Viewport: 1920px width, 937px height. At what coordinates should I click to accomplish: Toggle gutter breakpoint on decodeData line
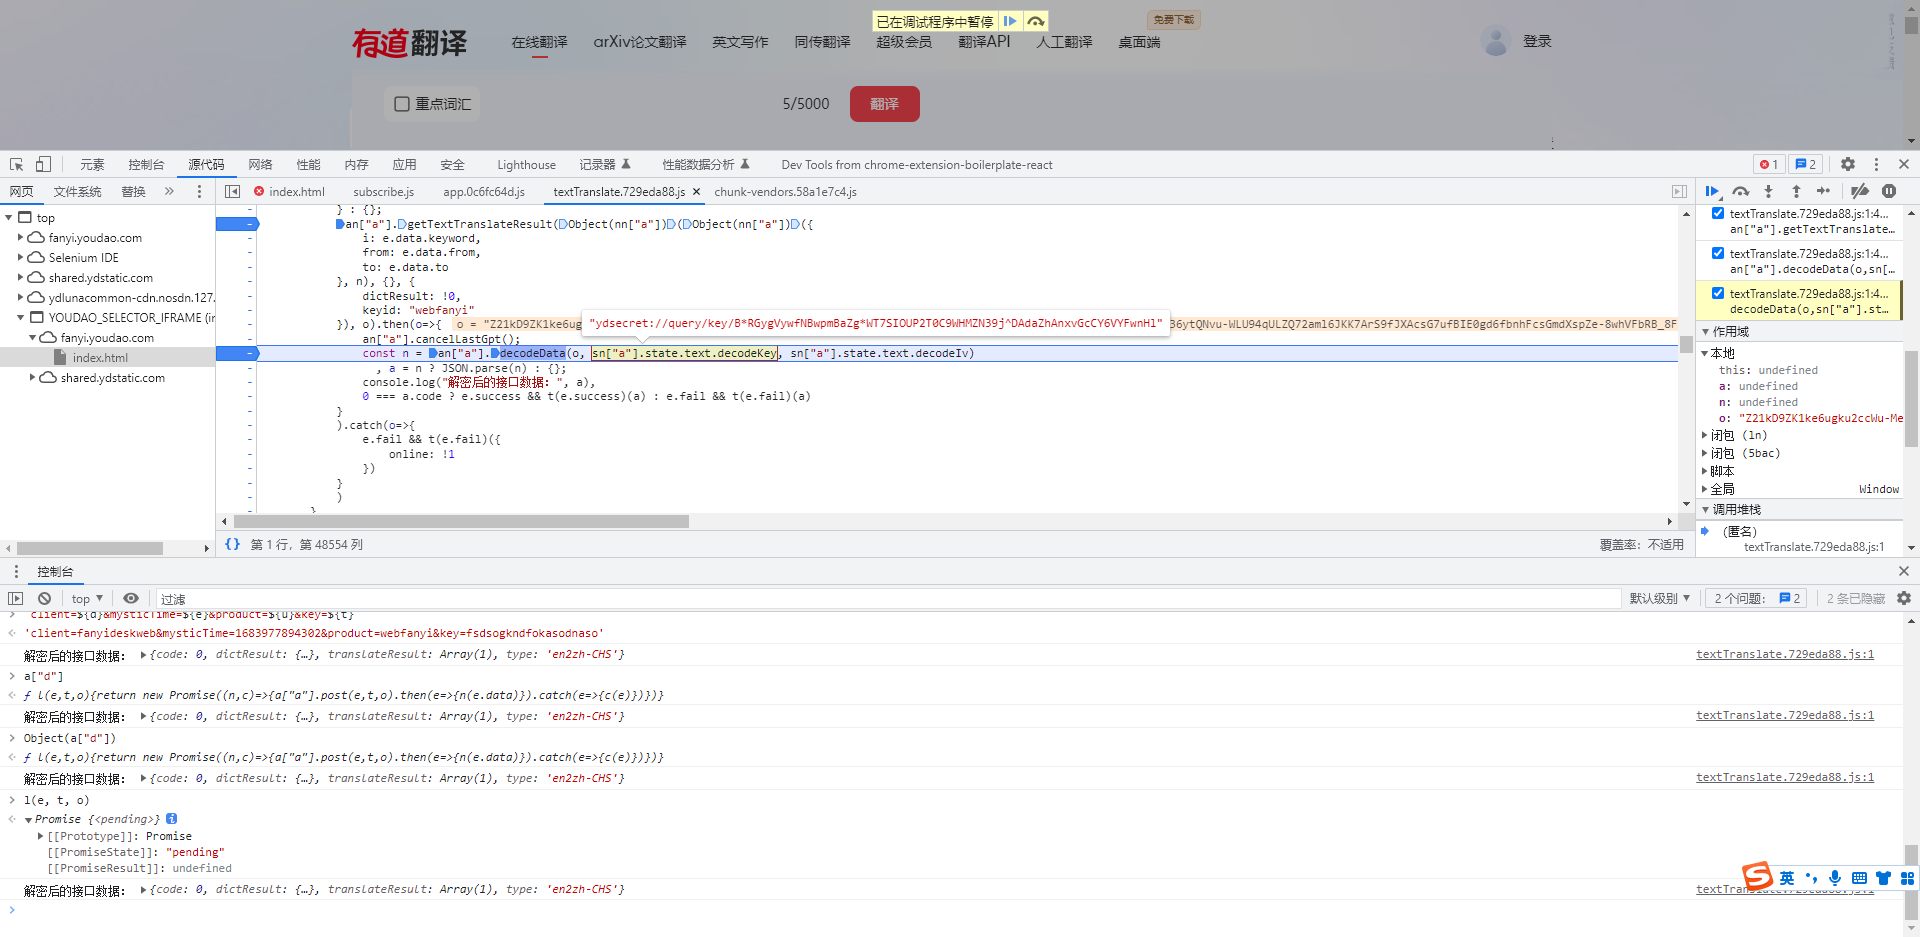click(238, 353)
